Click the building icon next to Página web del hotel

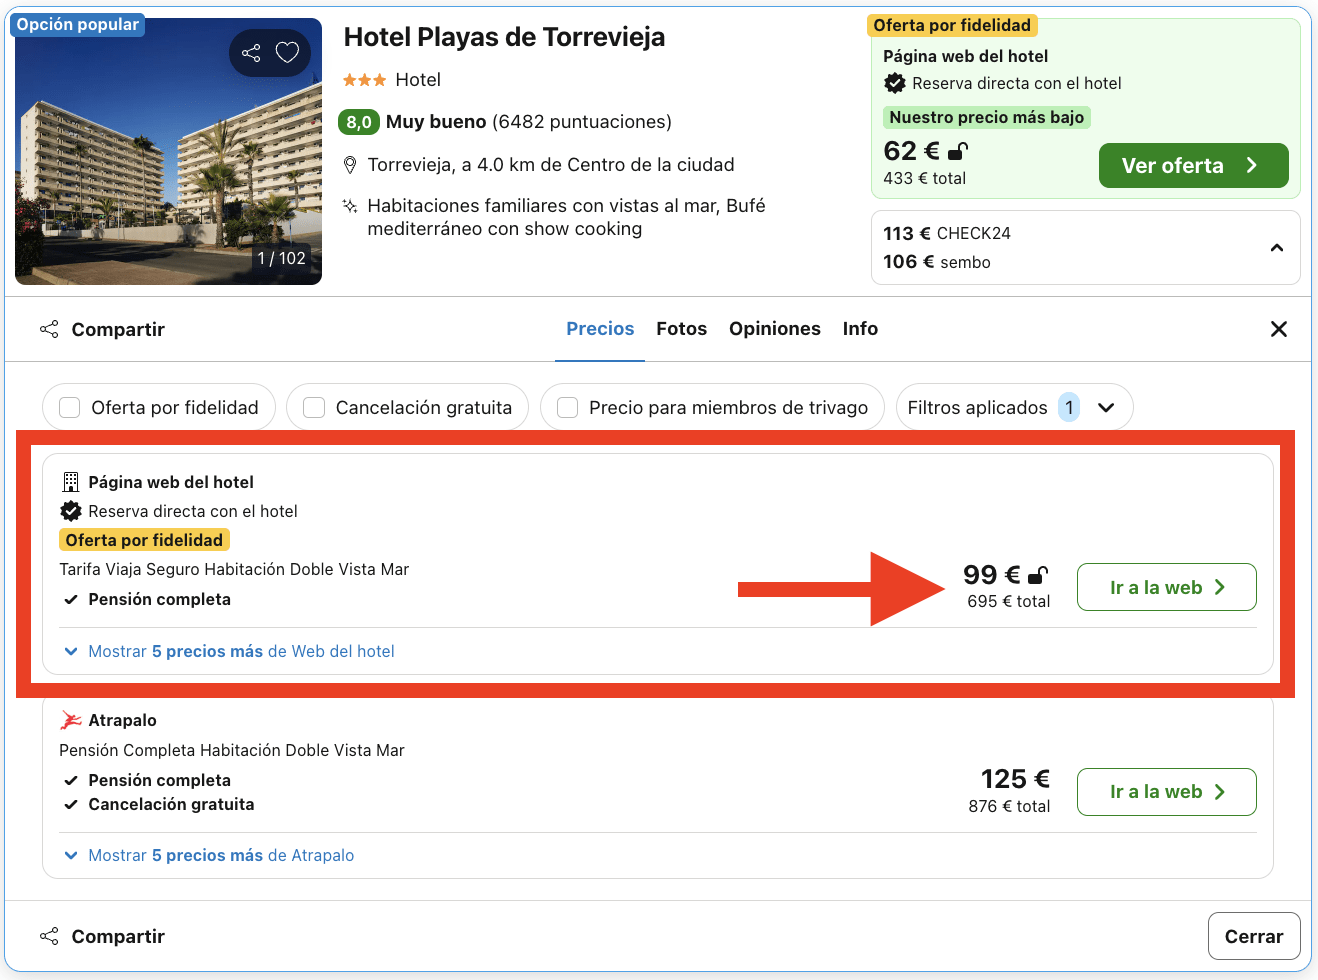pyautogui.click(x=71, y=482)
